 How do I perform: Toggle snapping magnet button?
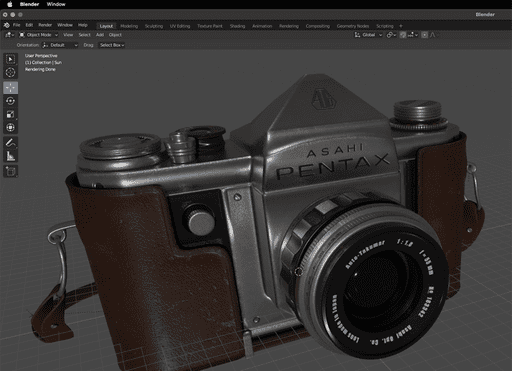(403, 35)
